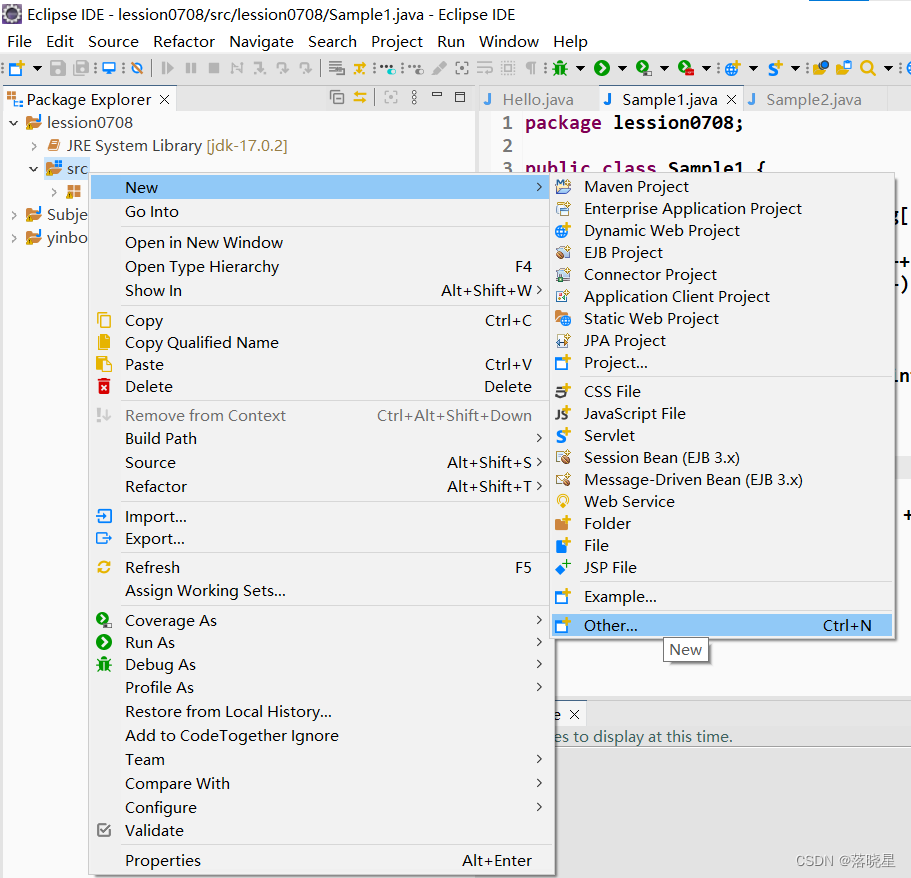Open the Debug As submenu
Image resolution: width=911 pixels, height=878 pixels.
(320, 664)
